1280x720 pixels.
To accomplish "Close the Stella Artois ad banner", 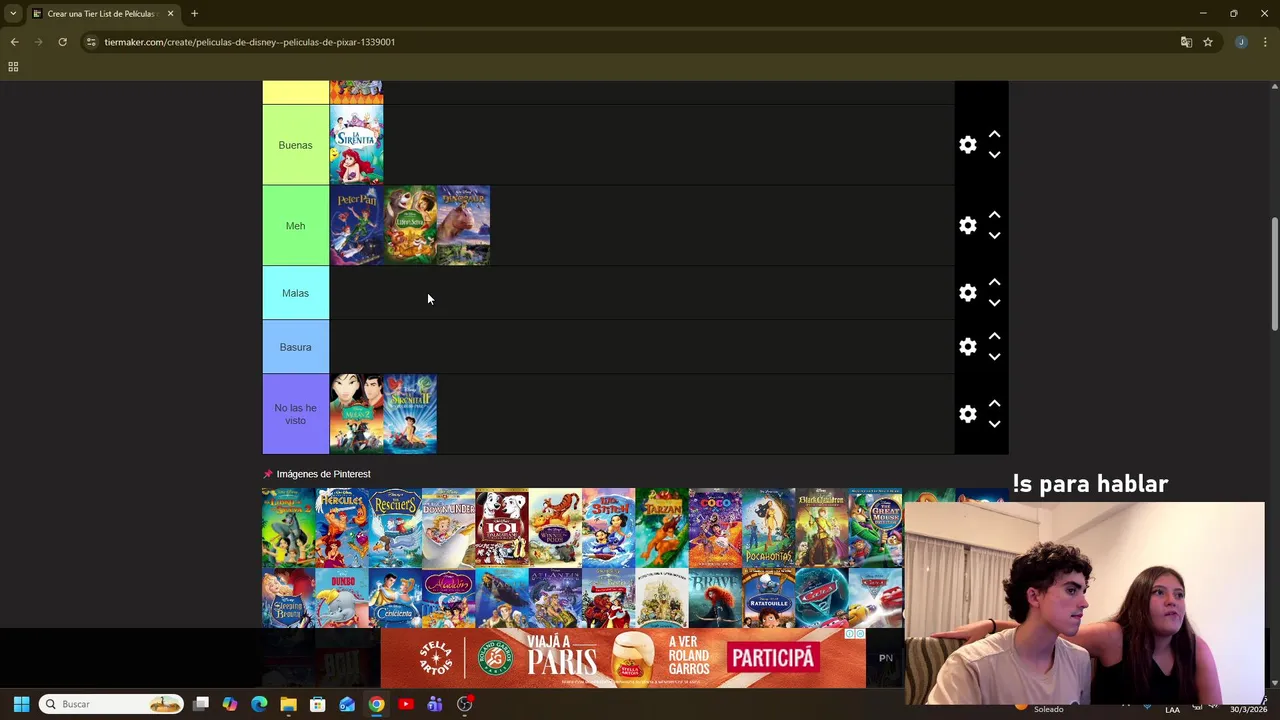I will [x=859, y=634].
